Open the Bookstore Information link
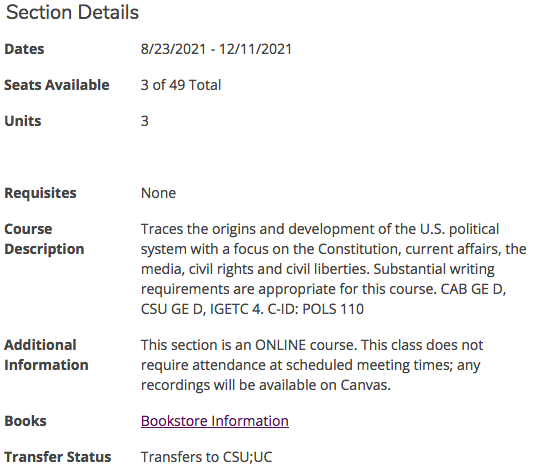 pos(215,421)
